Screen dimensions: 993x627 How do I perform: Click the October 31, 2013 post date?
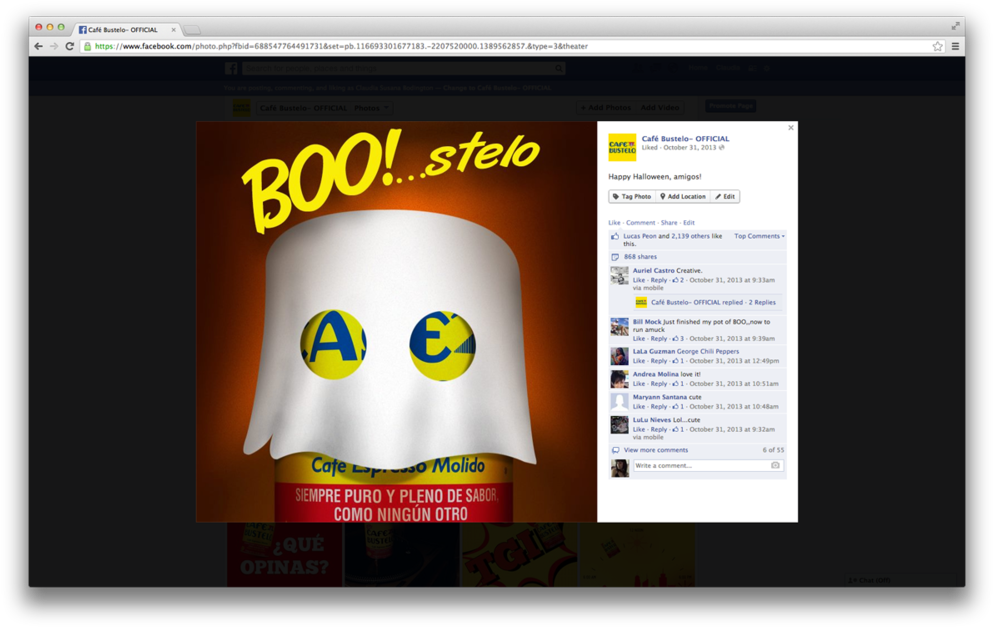coord(690,148)
